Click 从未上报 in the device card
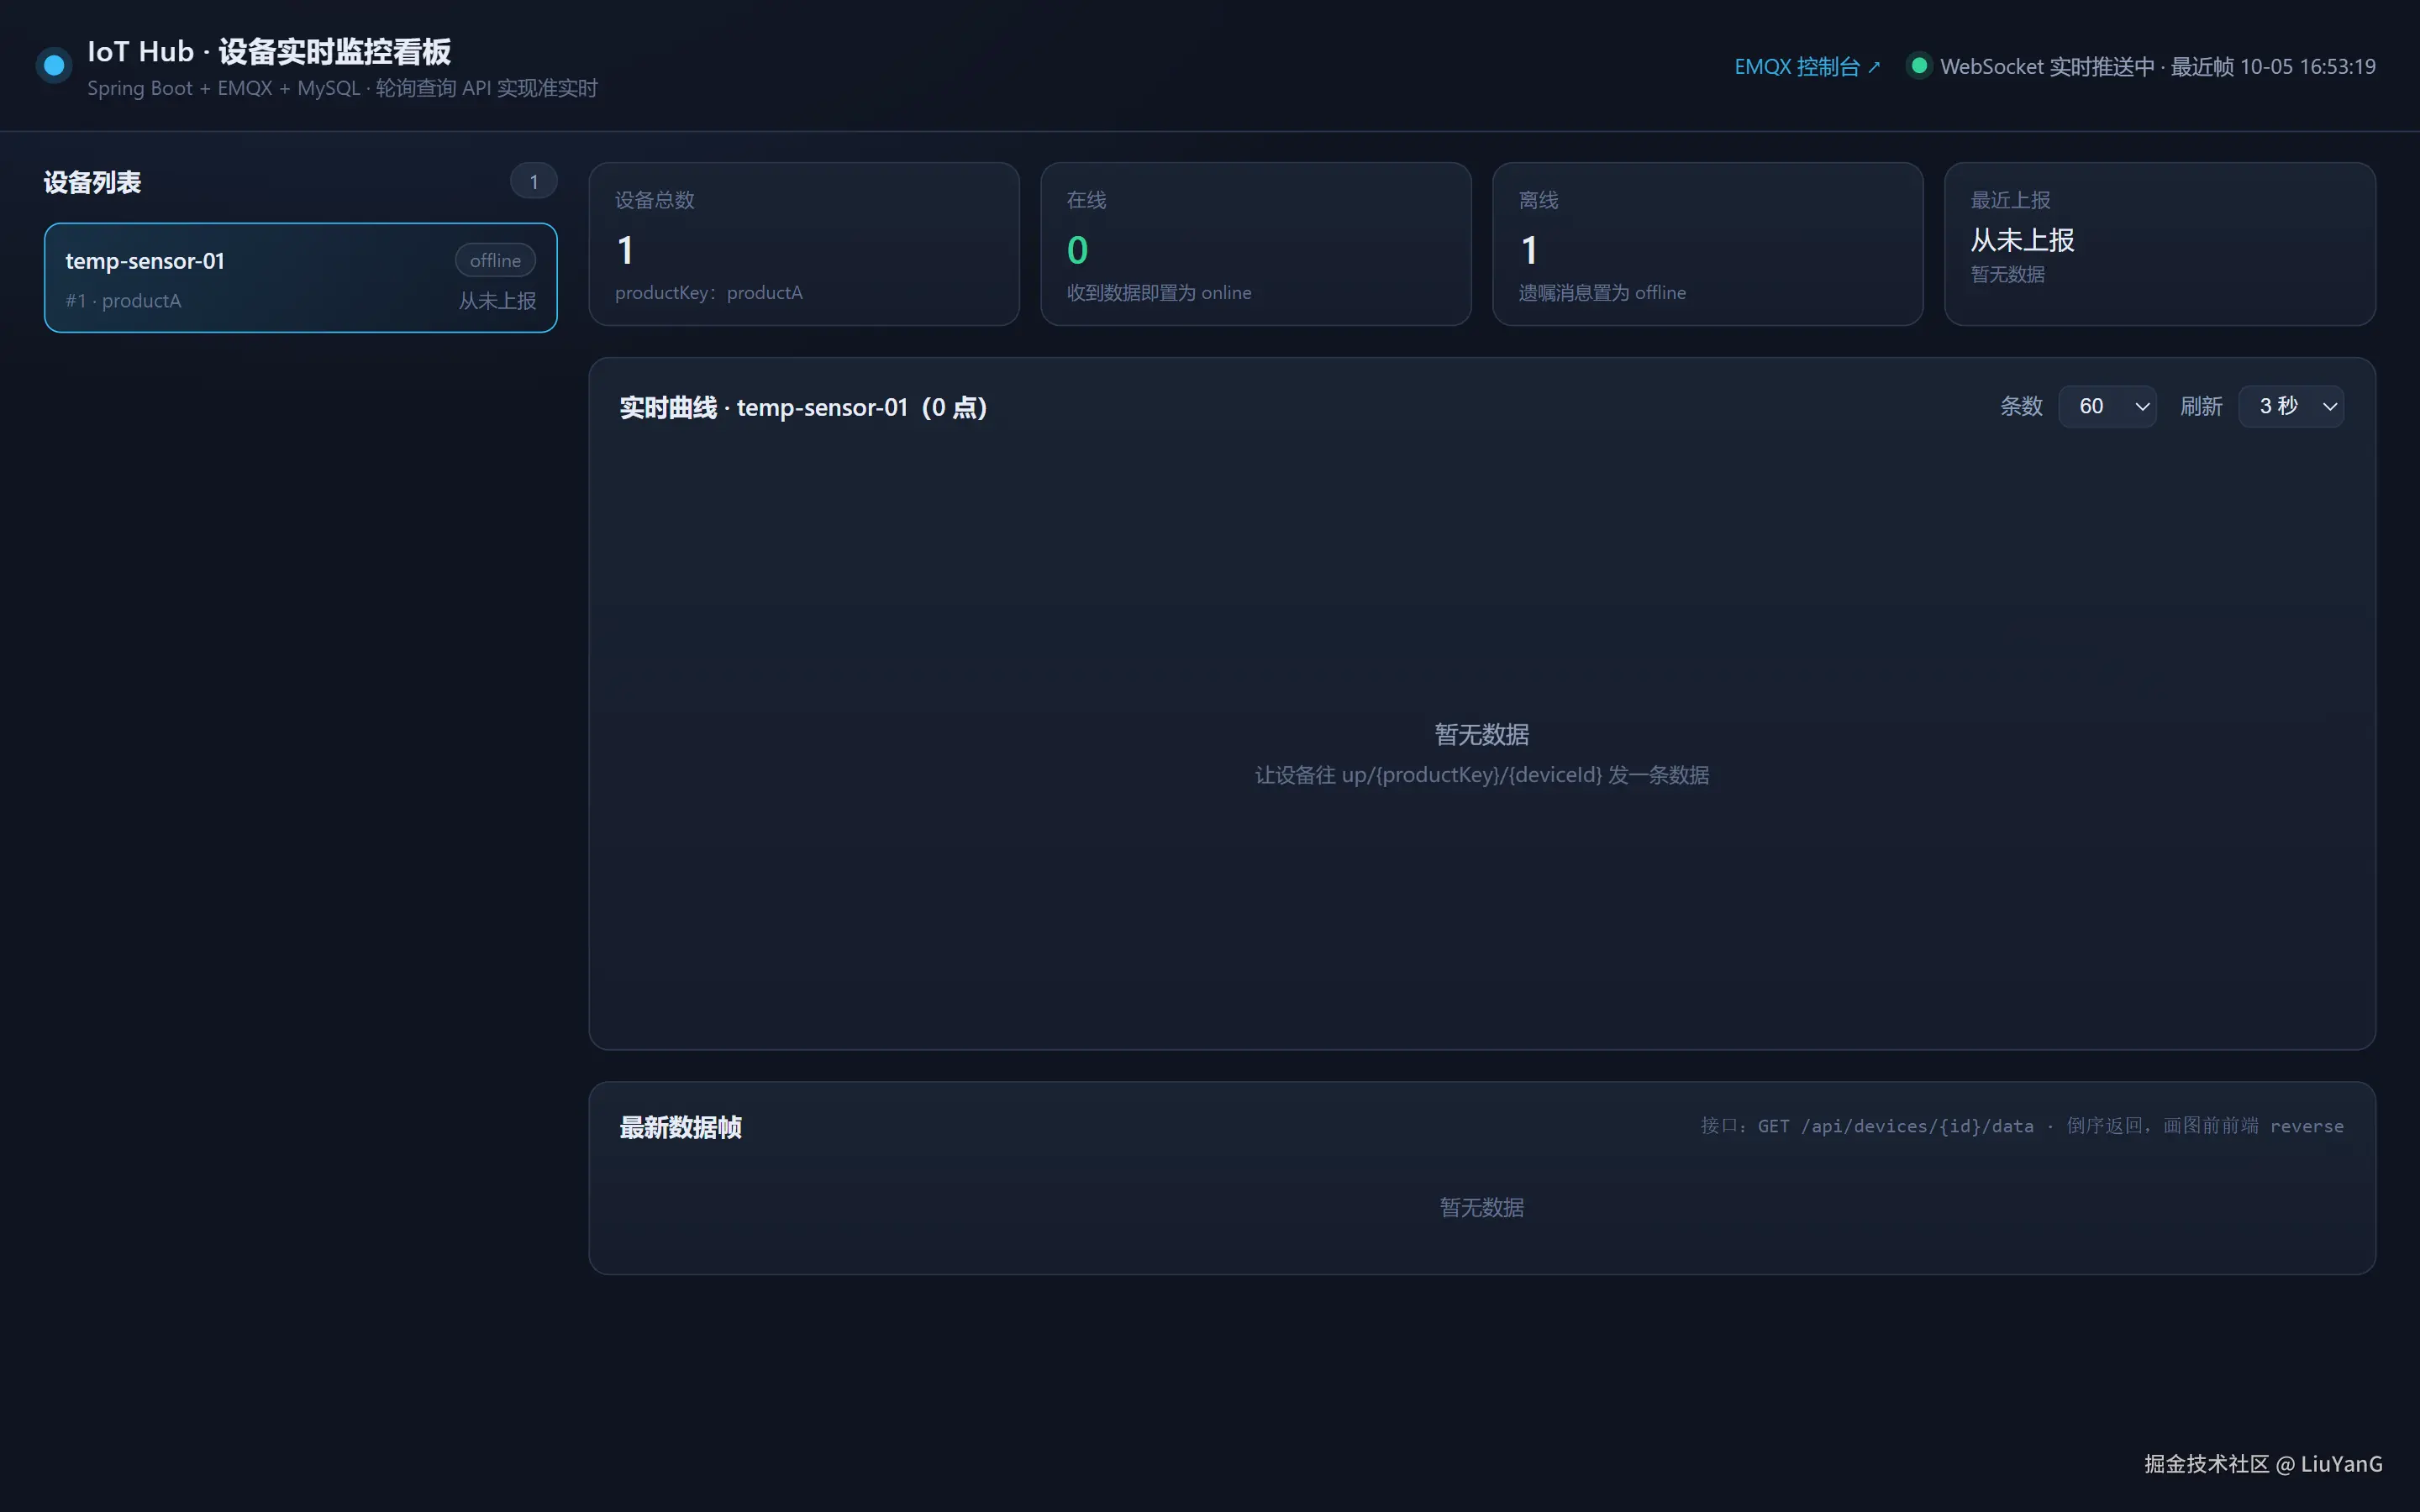 click(x=497, y=301)
